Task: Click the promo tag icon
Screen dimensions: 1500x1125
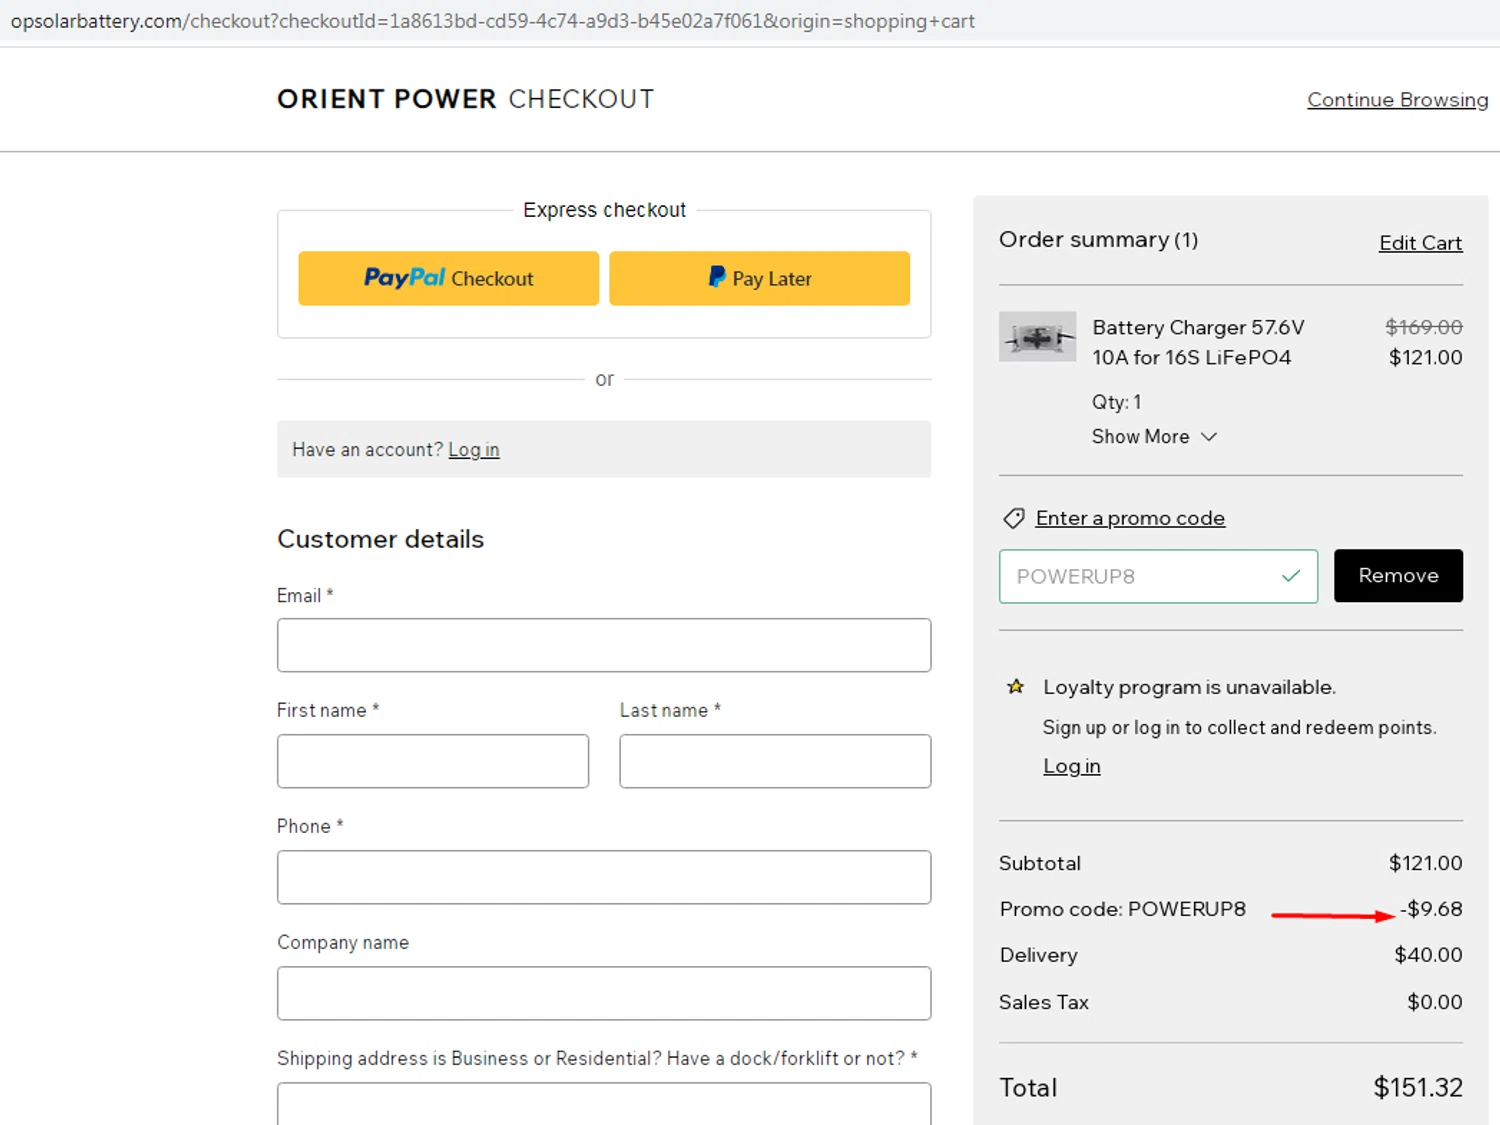Action: (1013, 518)
